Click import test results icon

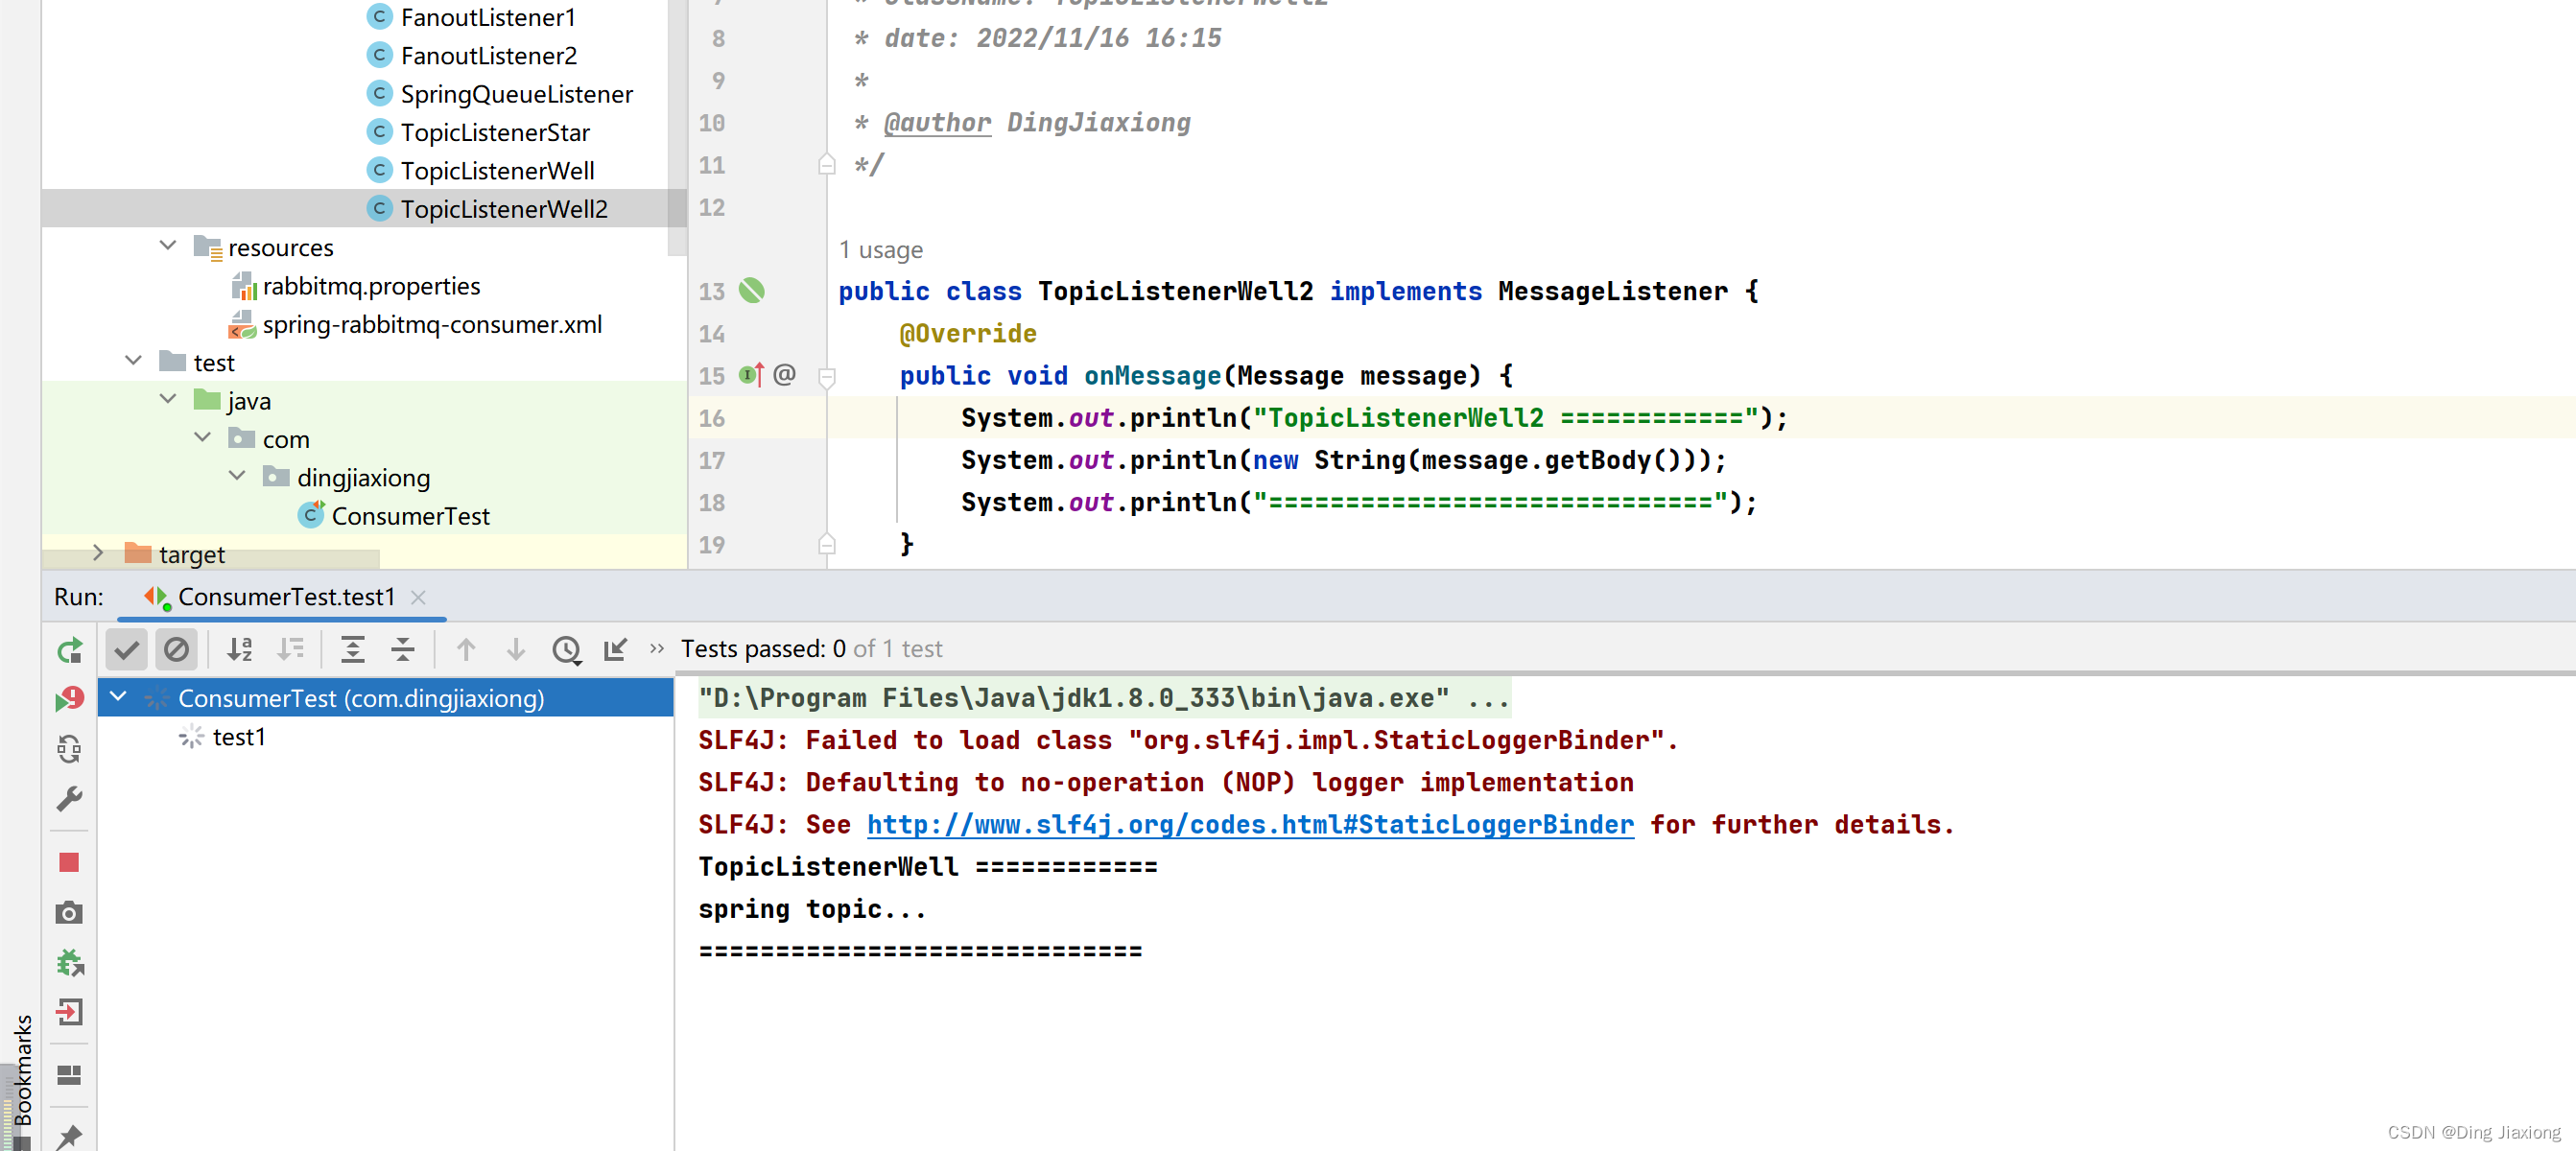616,650
